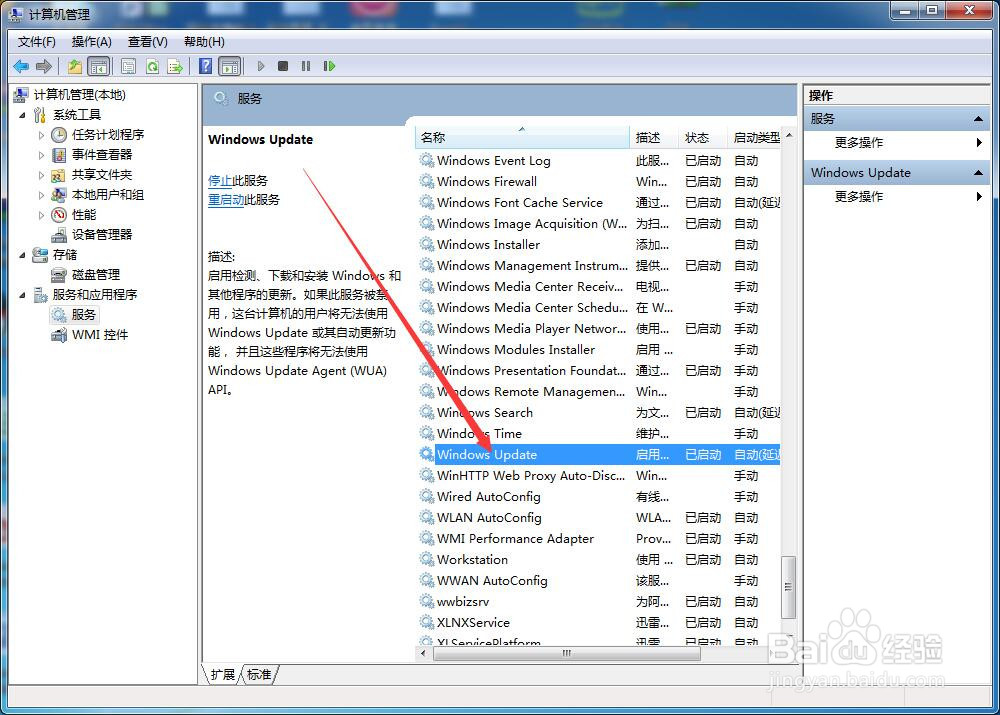The width and height of the screenshot is (1000, 715).
Task: Click the horizontal scrollbar thumb in services list
Action: pyautogui.click(x=566, y=653)
